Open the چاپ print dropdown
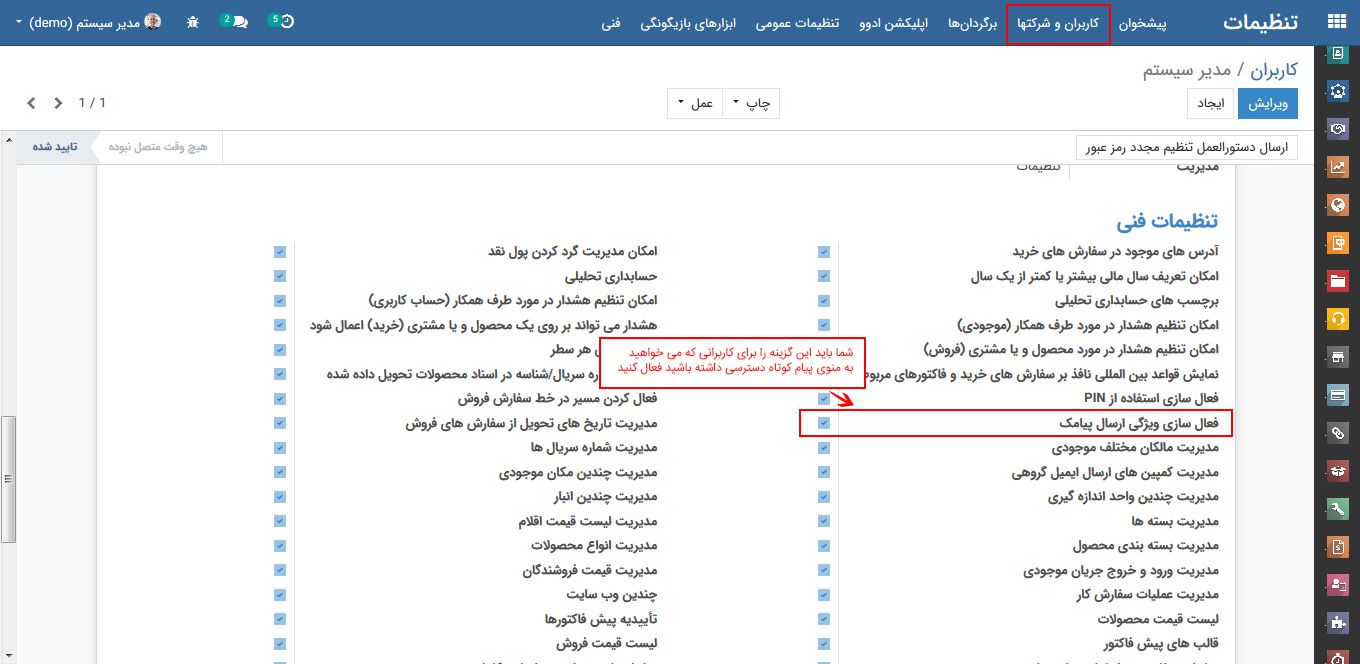Viewport: 1360px width, 664px height. click(751, 103)
